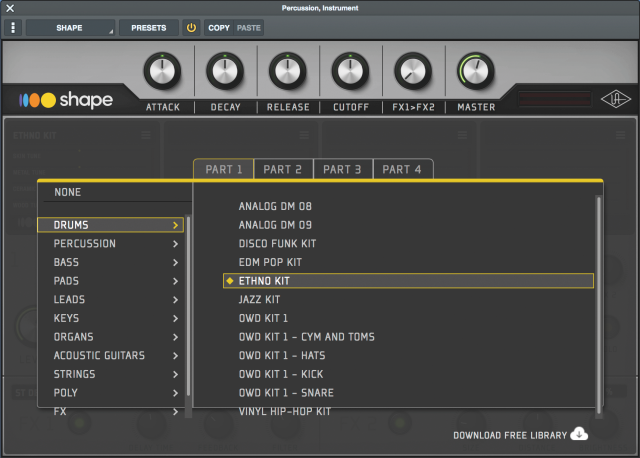
Task: Click the PASTE button
Action: coord(249,28)
